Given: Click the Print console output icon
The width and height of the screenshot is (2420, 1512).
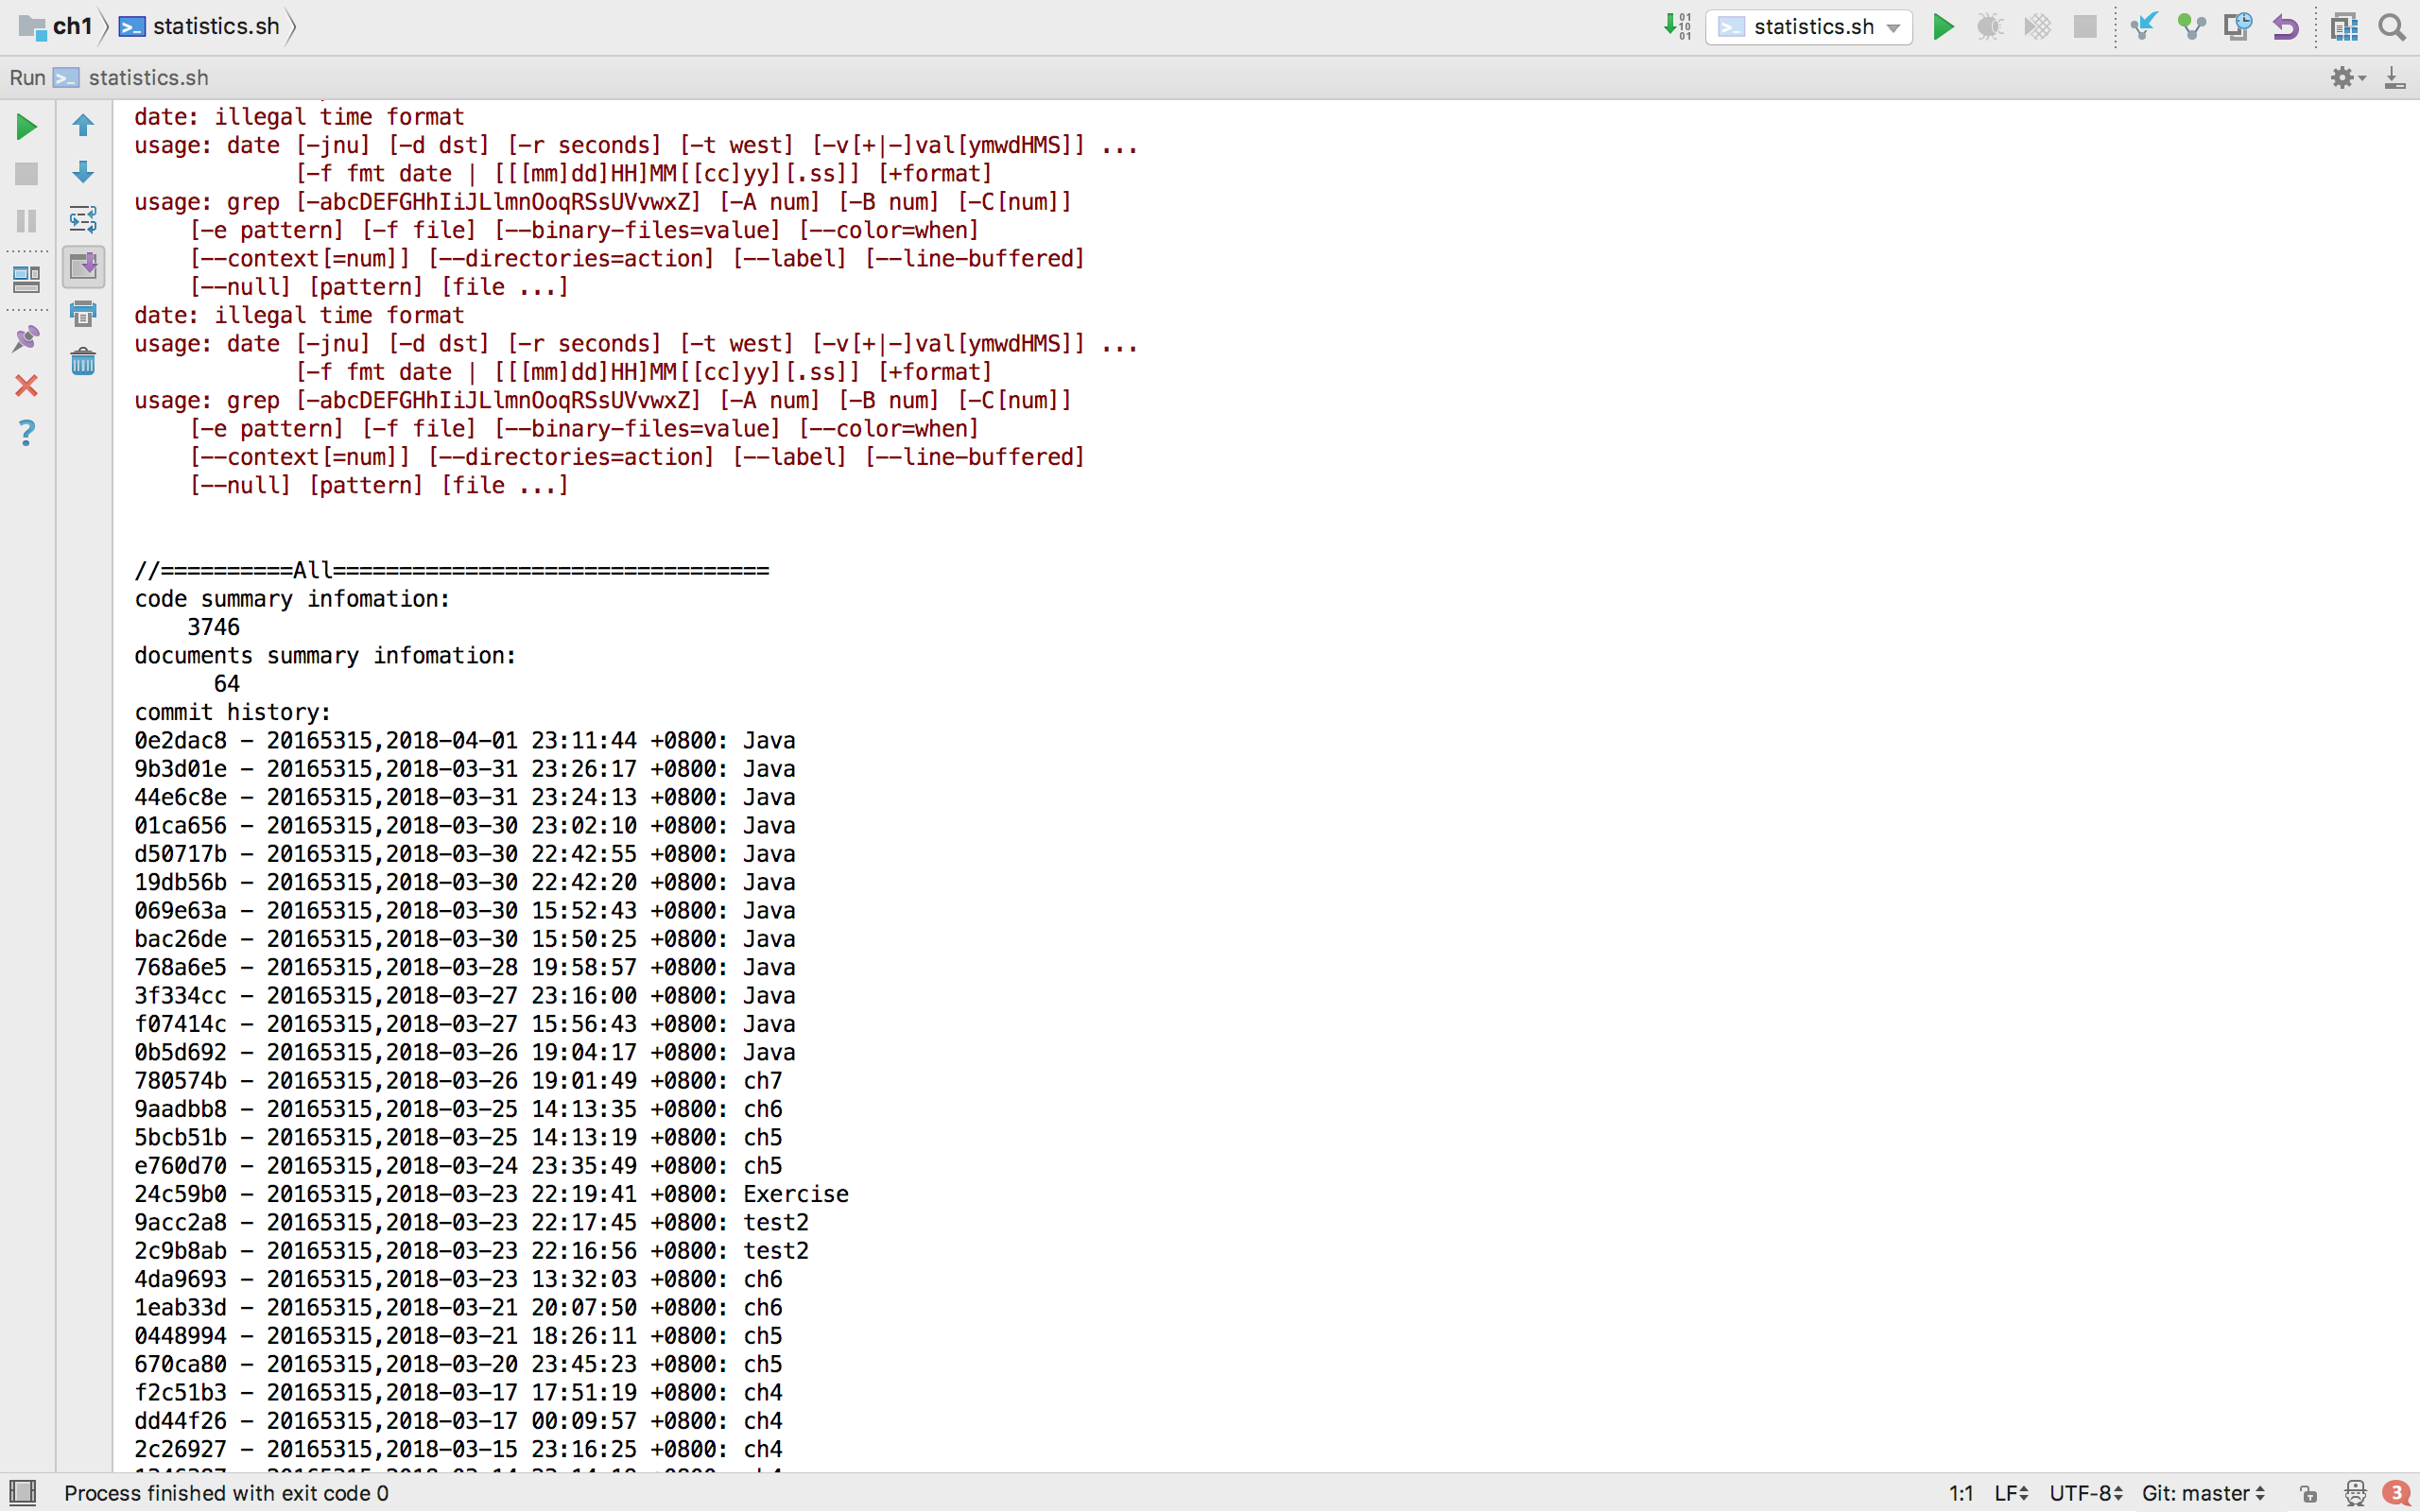Looking at the screenshot, I should tap(83, 314).
